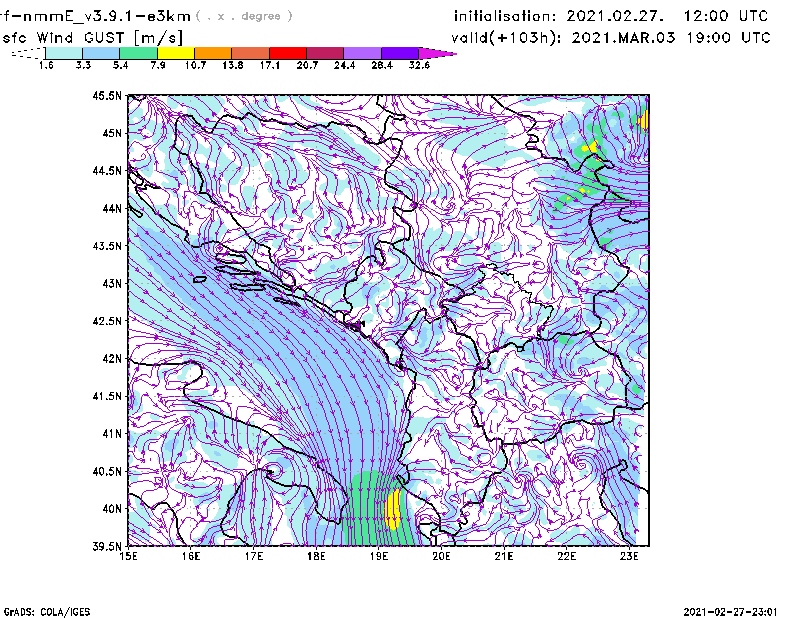The height and width of the screenshot is (618, 800).
Task: Click the green 5.4–7.9 legend swatch
Action: pyautogui.click(x=138, y=53)
